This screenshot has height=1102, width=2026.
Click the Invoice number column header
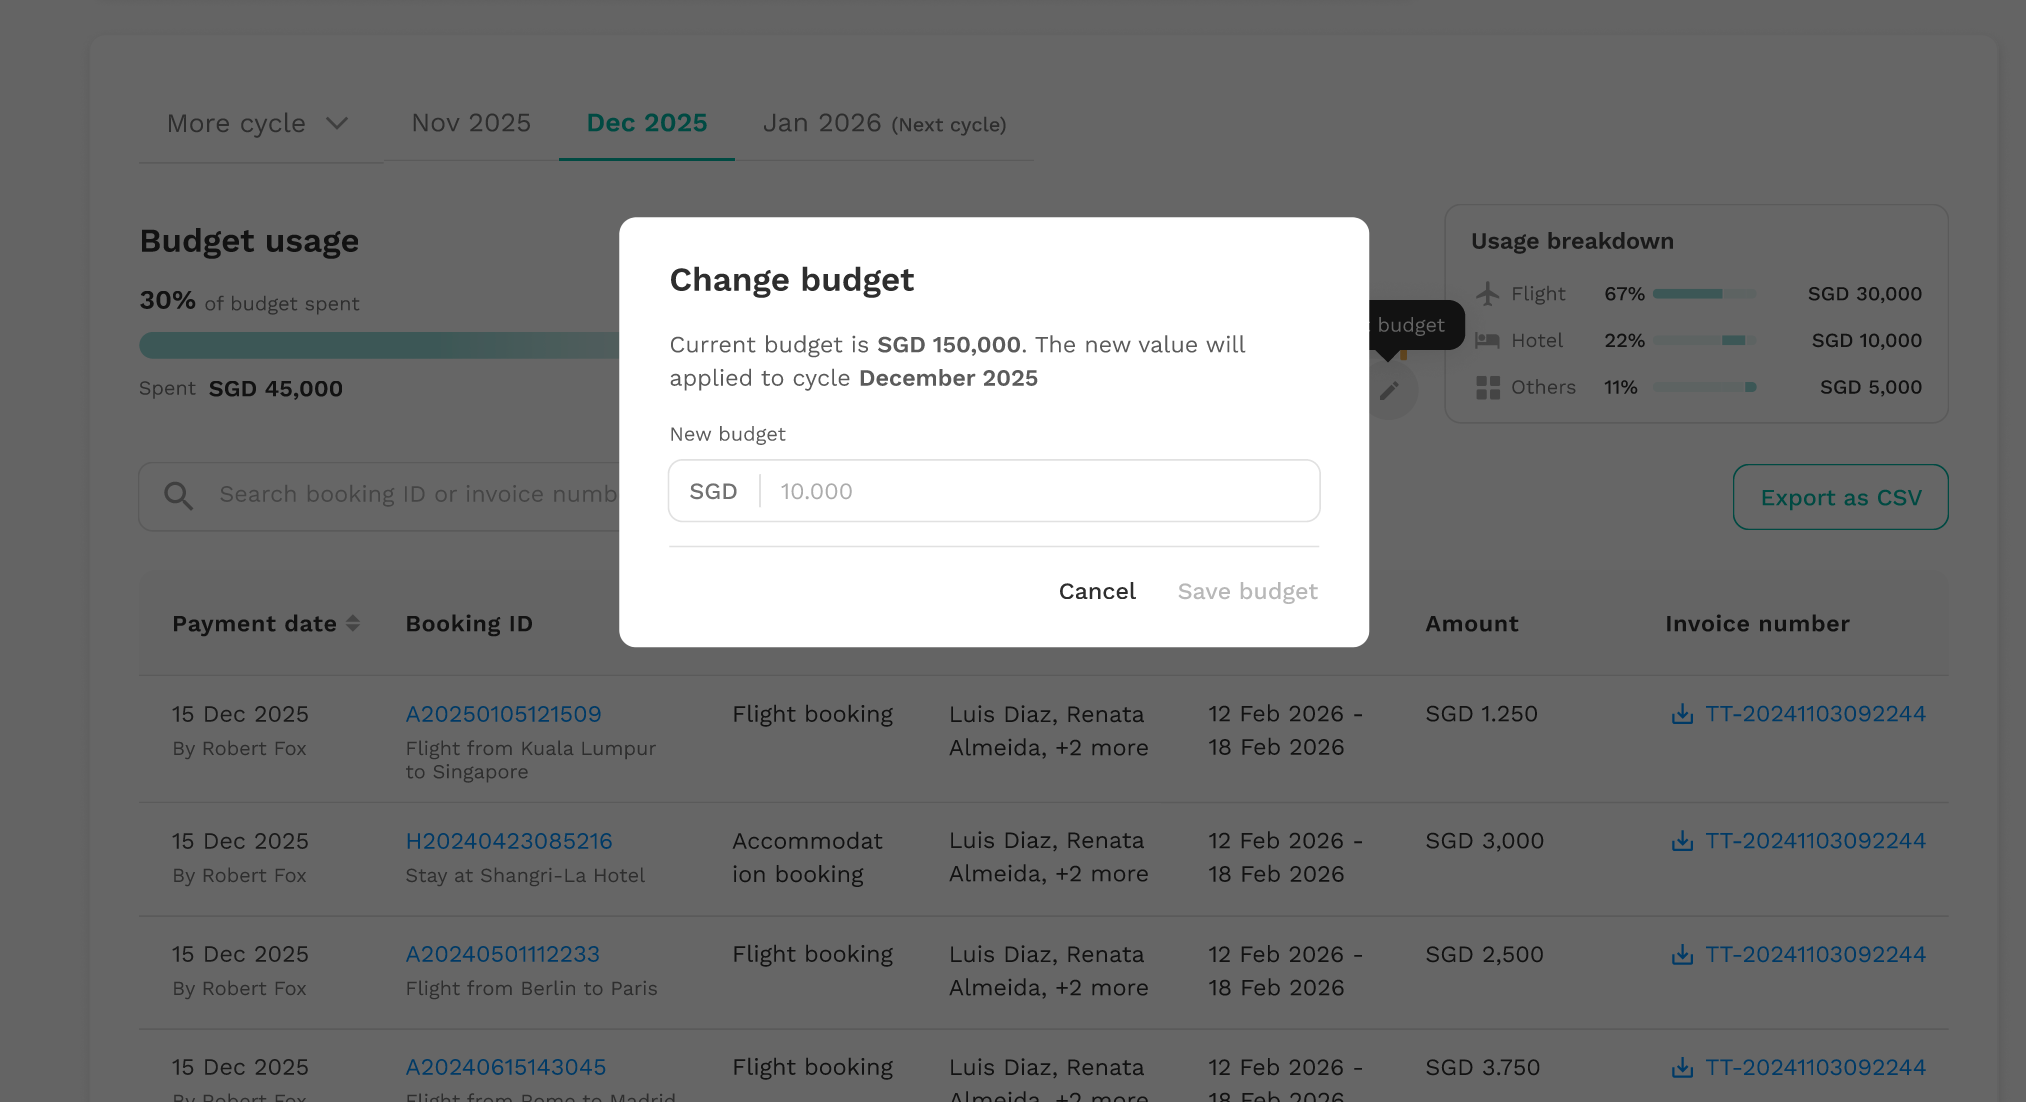coord(1758,624)
